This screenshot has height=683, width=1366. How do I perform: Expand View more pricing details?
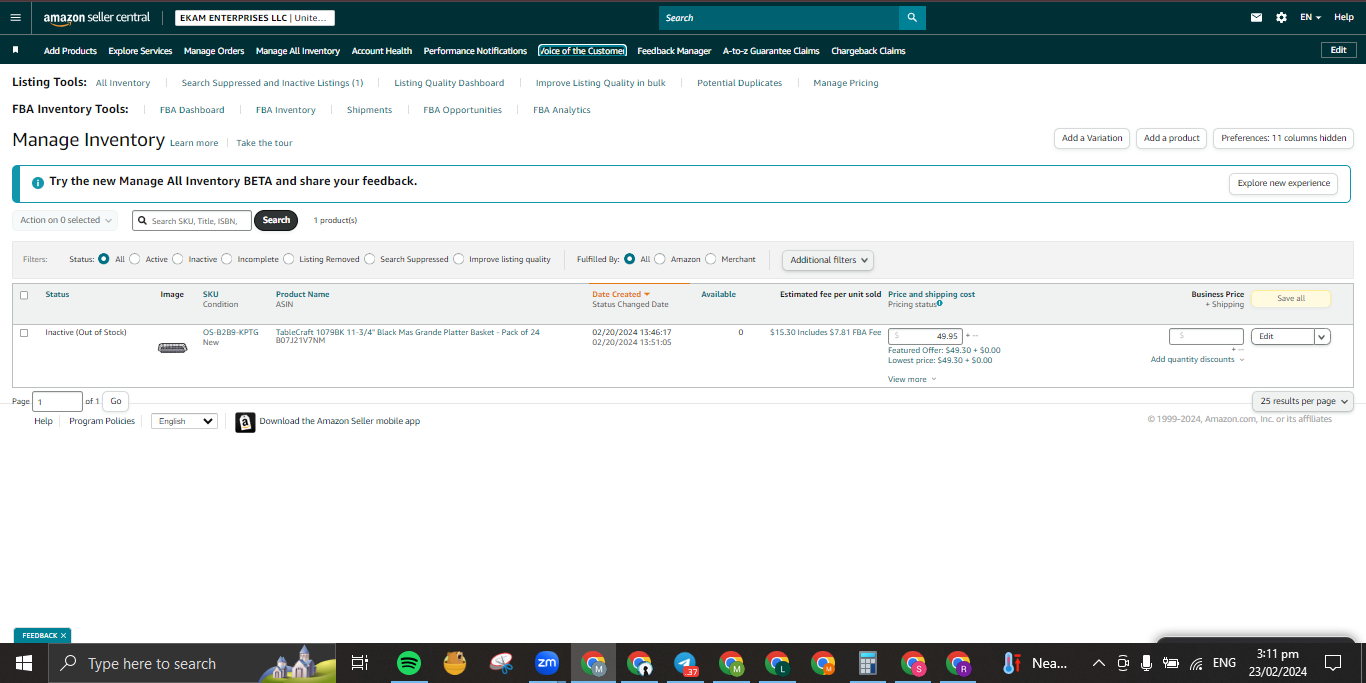[x=912, y=380]
